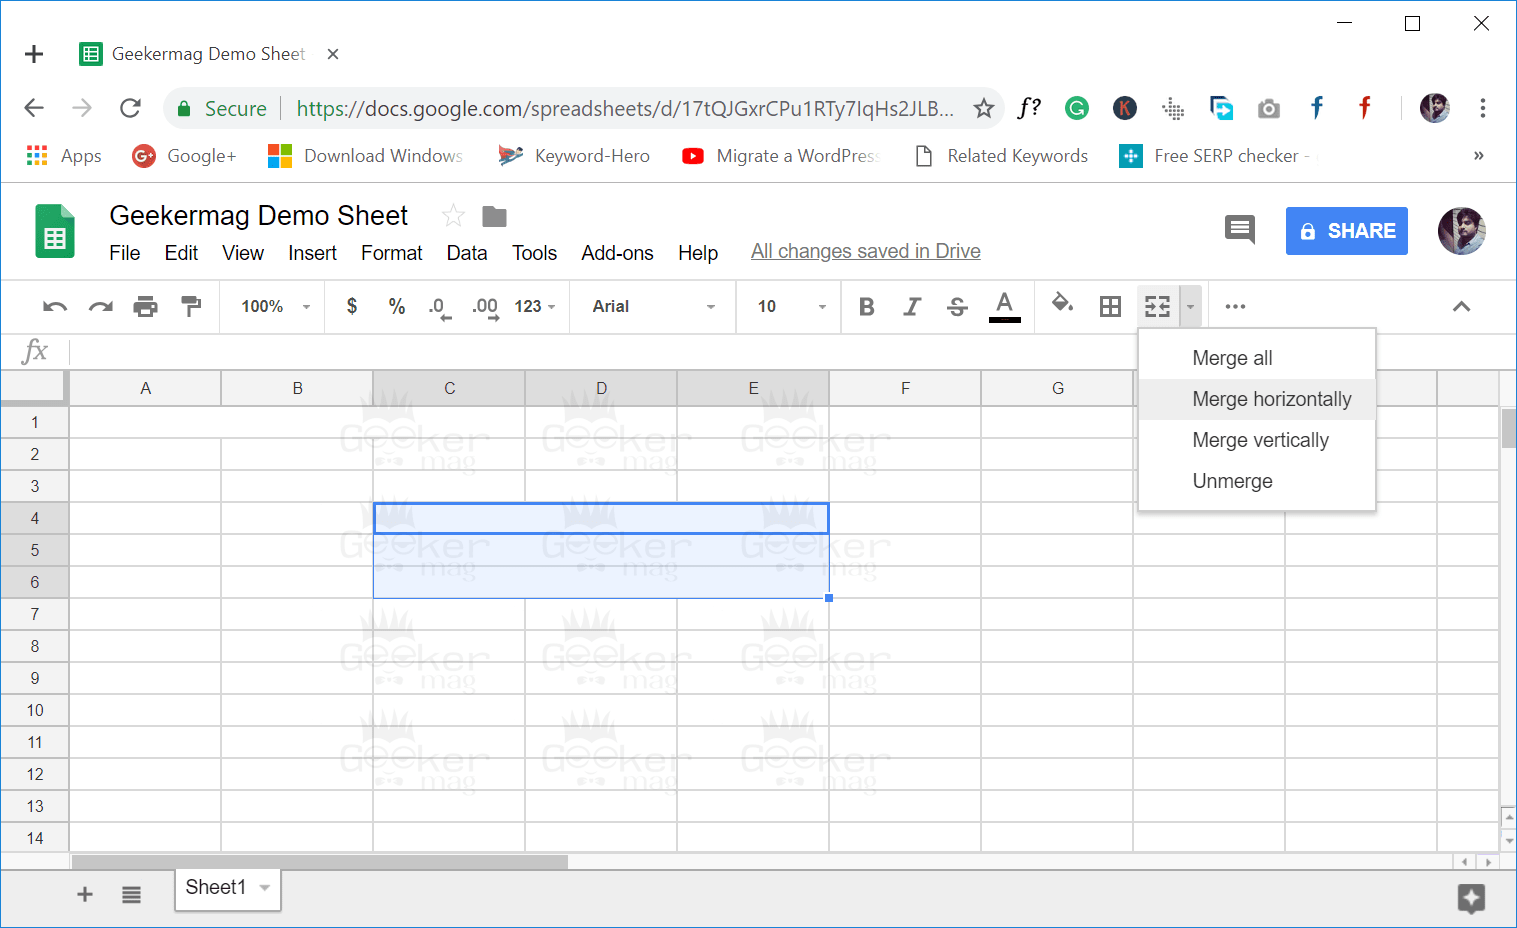Viewport: 1517px width, 928px height.
Task: Choose Merge all
Action: 1257,358
